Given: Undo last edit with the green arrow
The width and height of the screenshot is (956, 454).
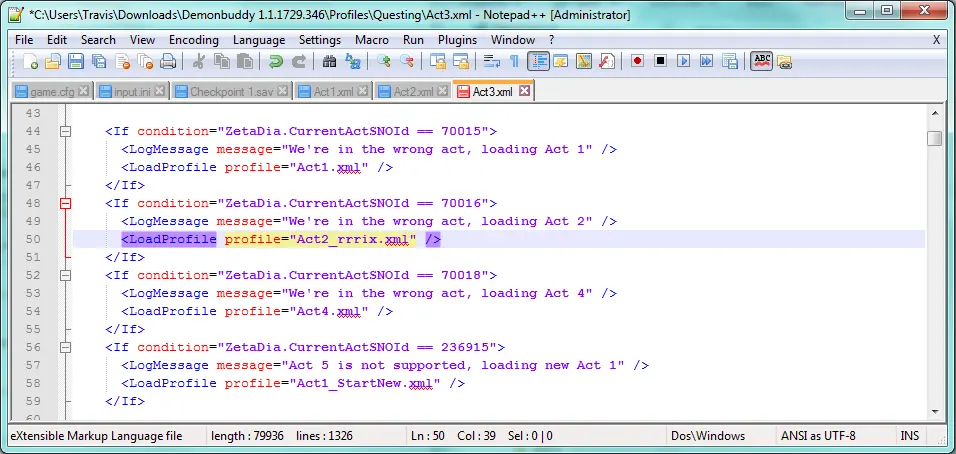Looking at the screenshot, I should (x=276, y=61).
